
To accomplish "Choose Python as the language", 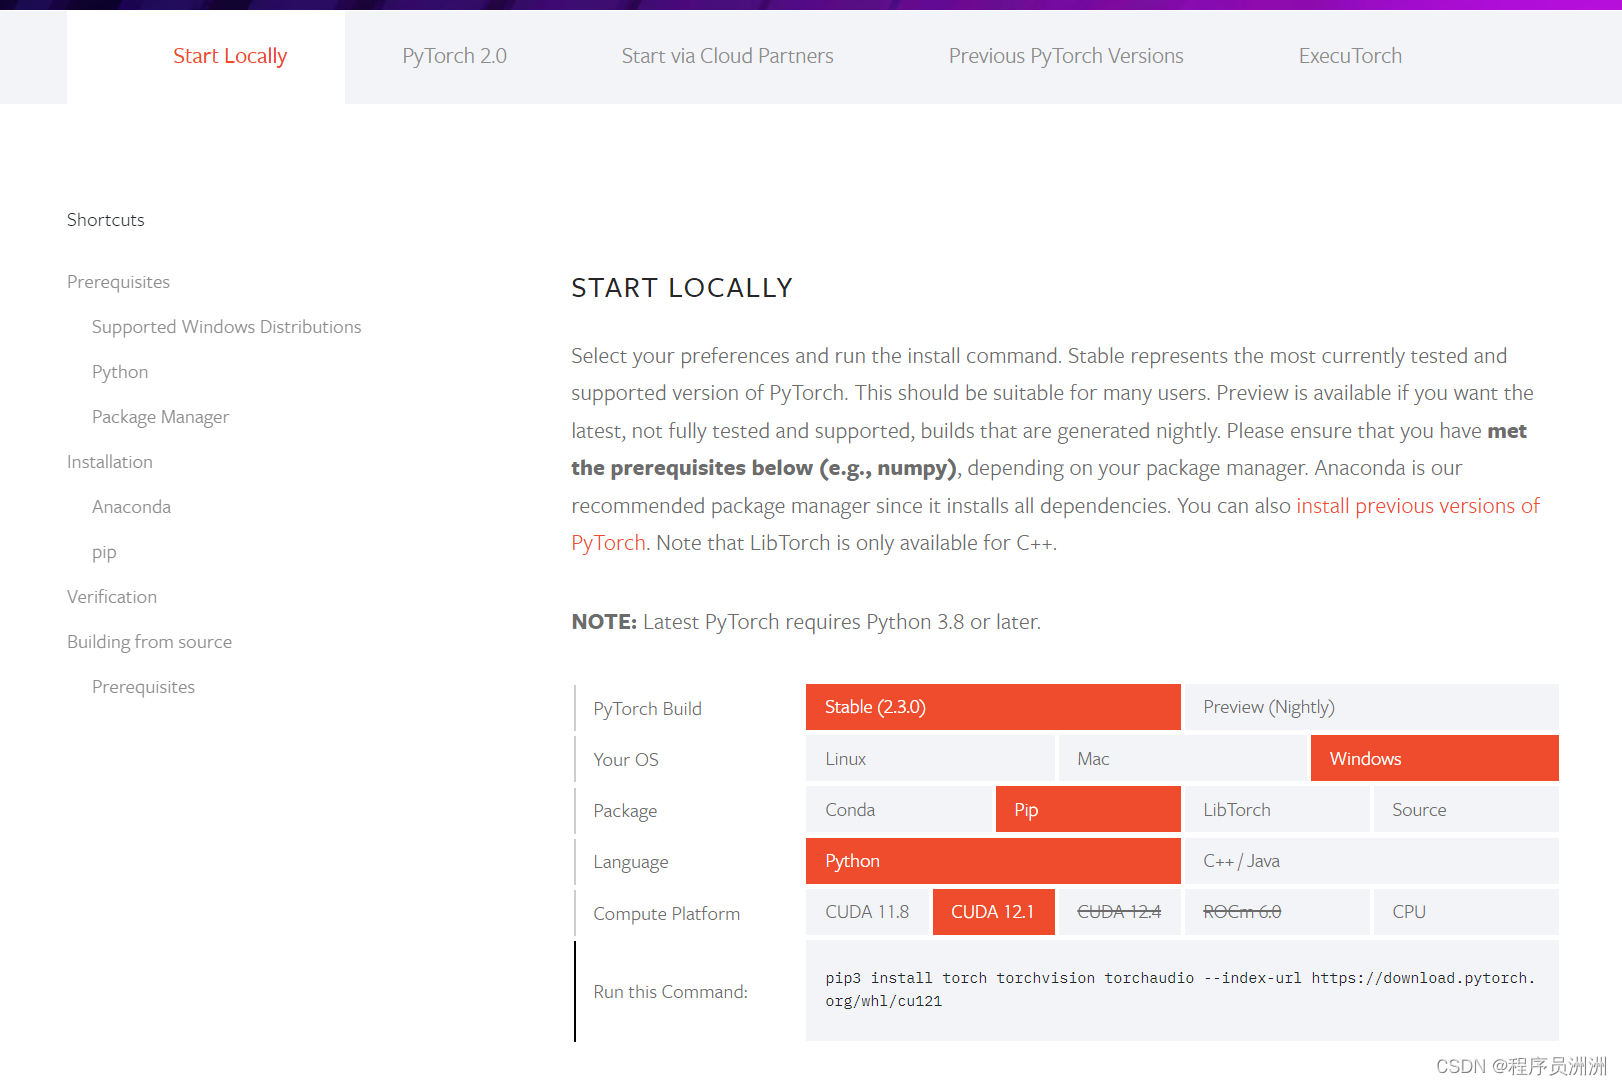I will point(993,860).
